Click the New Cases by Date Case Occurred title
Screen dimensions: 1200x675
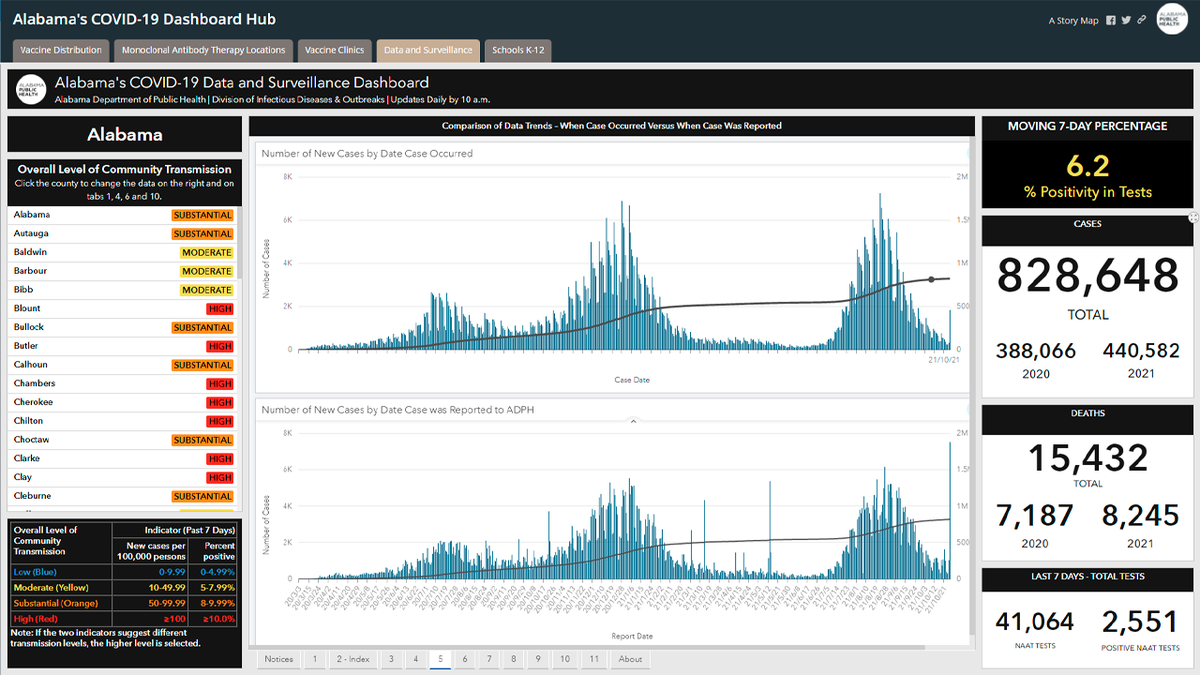[x=367, y=154]
